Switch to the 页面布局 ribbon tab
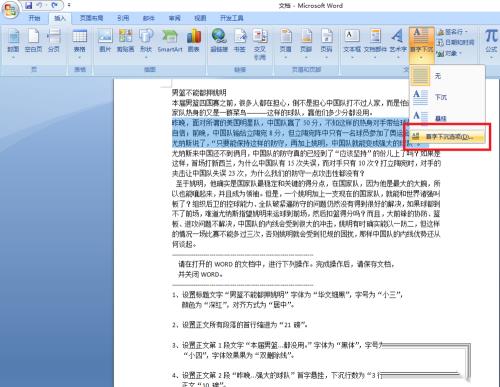 [91, 18]
